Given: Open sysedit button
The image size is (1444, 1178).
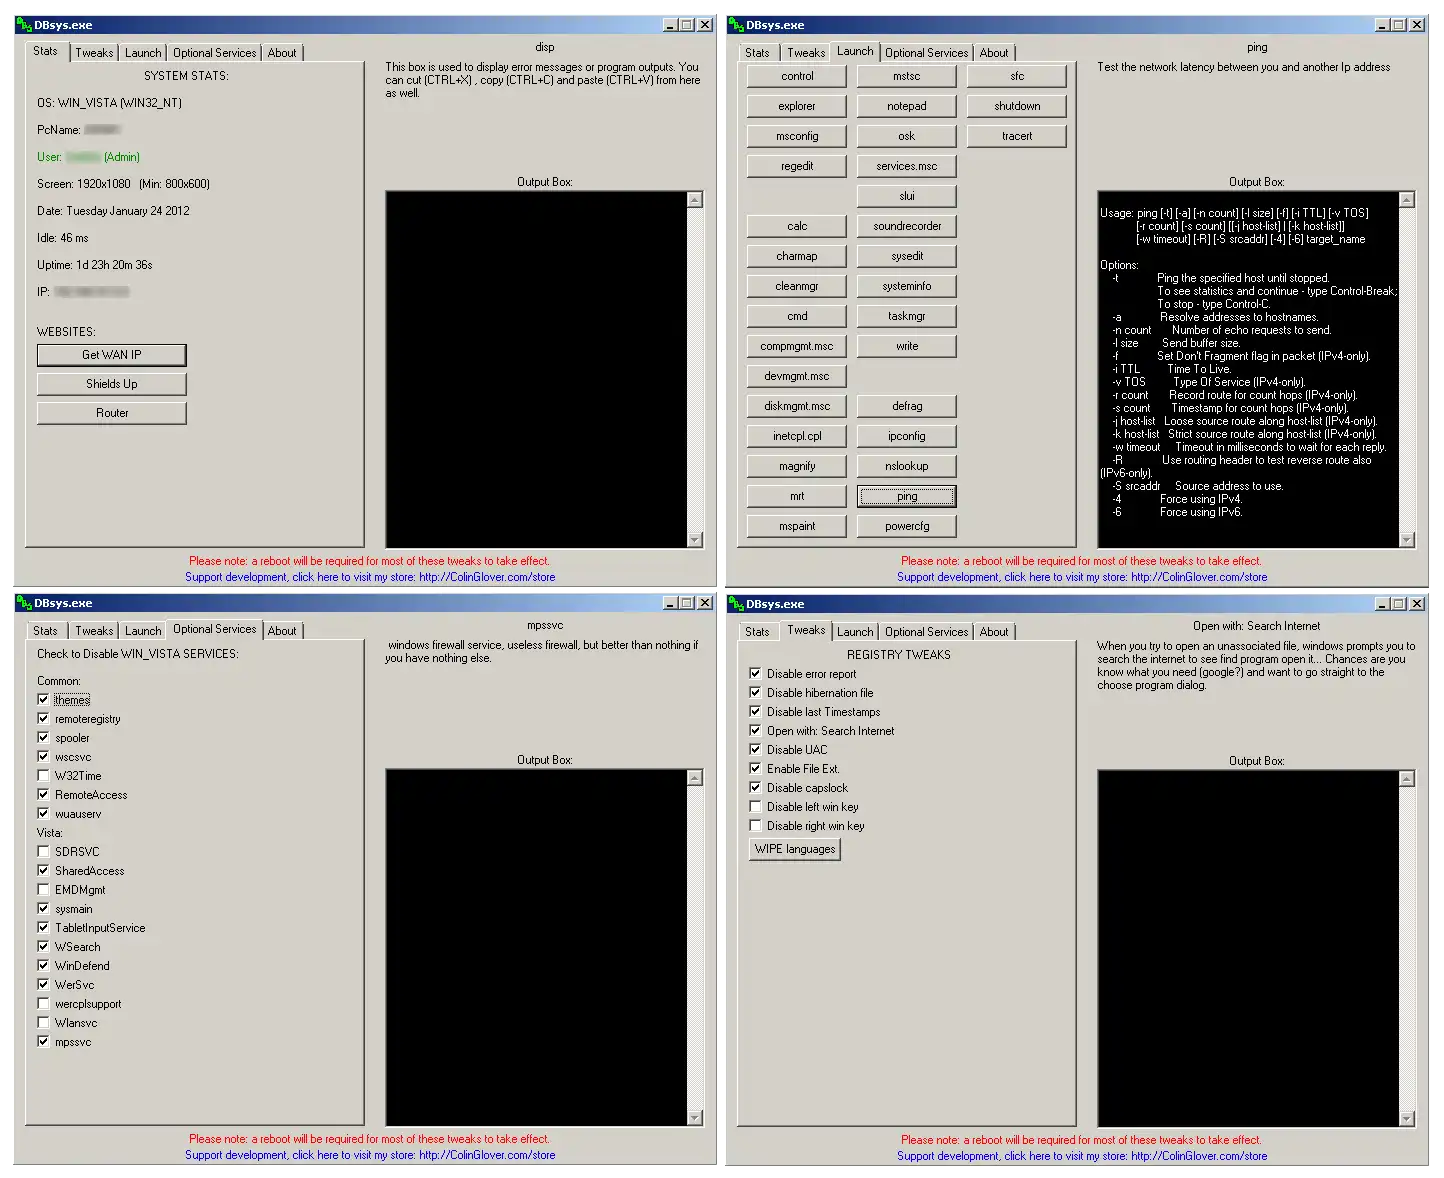Looking at the screenshot, I should click(x=907, y=256).
